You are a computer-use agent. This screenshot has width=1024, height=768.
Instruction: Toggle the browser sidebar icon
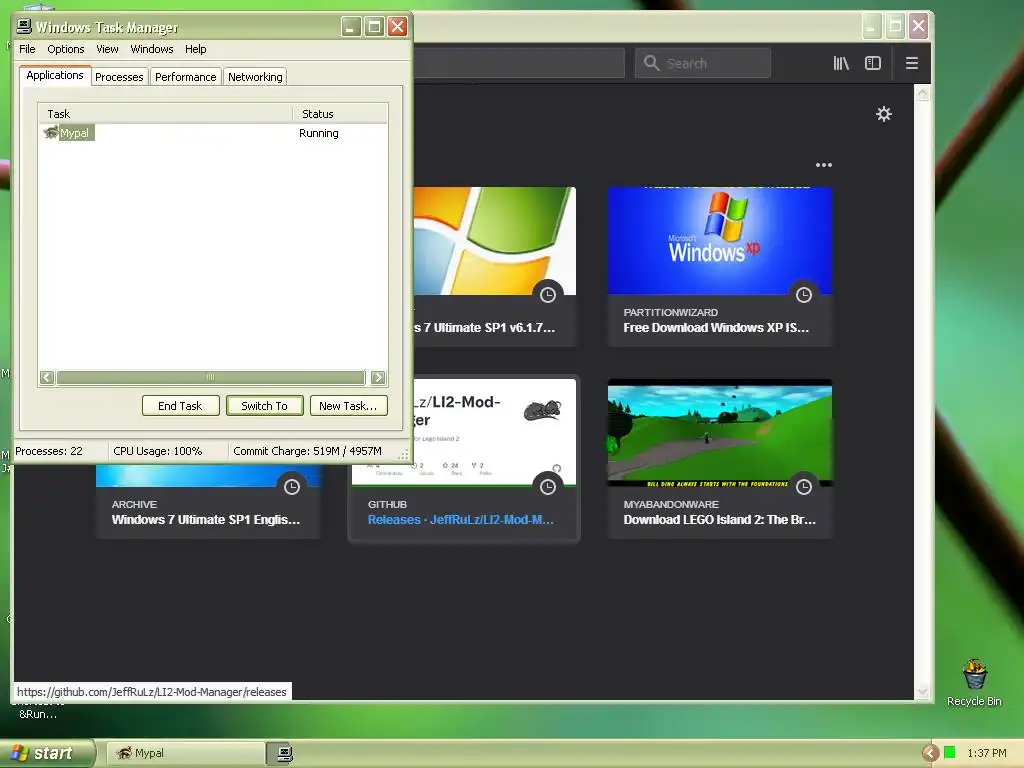pyautogui.click(x=872, y=63)
